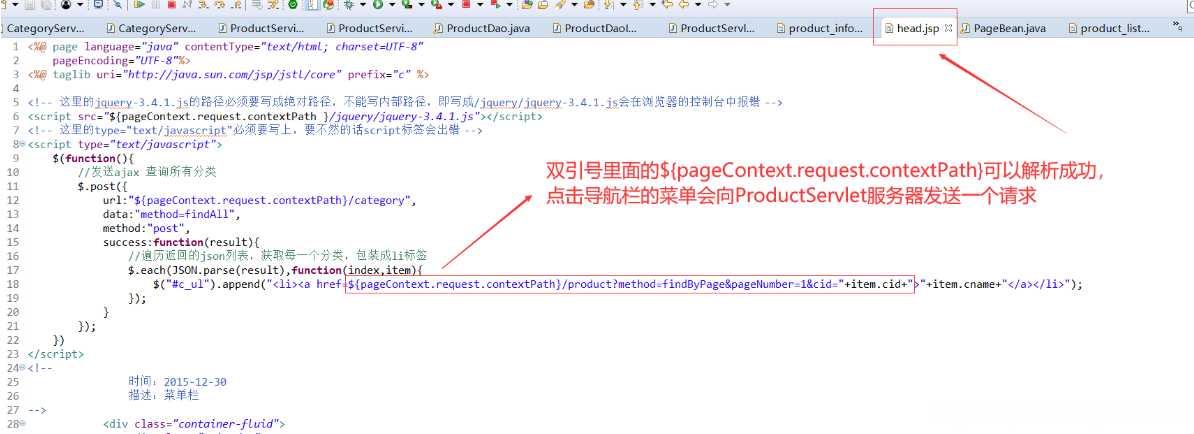Click the red Terminate icon
The height and width of the screenshot is (434, 1194).
[x=172, y=5]
